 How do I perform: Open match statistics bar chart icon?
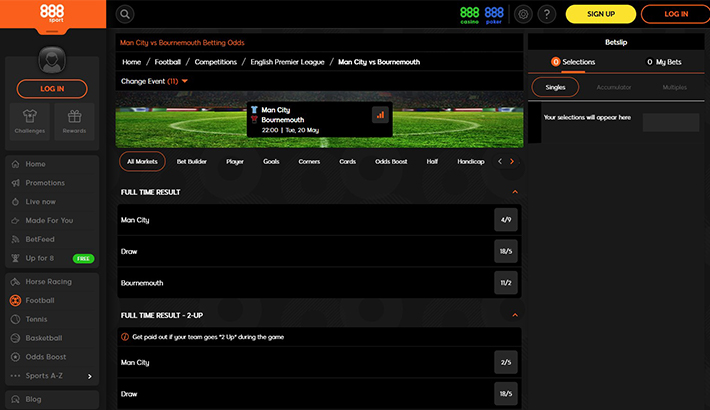click(380, 115)
